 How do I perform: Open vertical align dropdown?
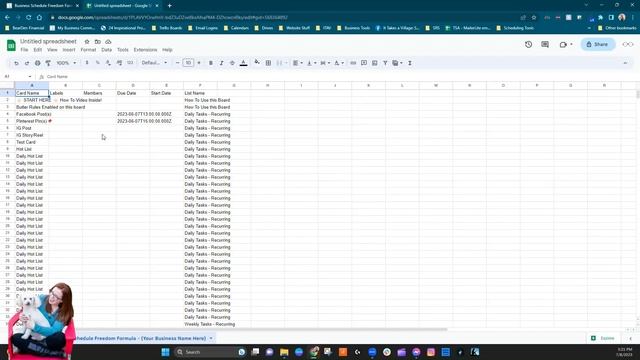point(311,63)
